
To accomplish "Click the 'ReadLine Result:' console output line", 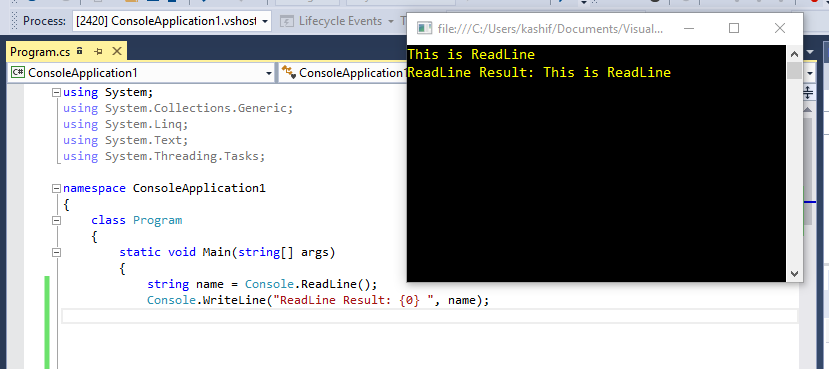I will (539, 72).
